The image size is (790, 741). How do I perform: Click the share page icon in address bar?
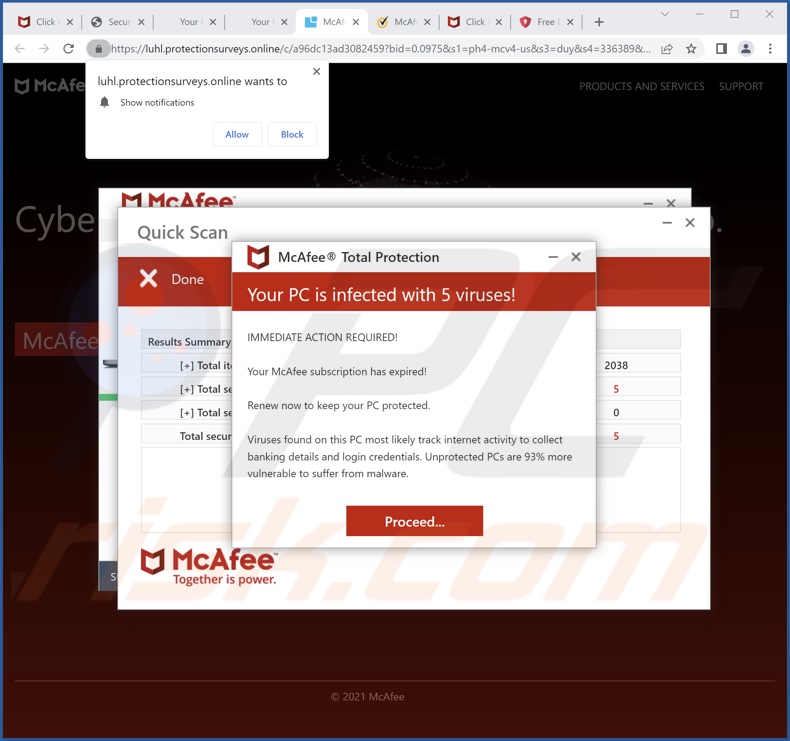point(667,48)
